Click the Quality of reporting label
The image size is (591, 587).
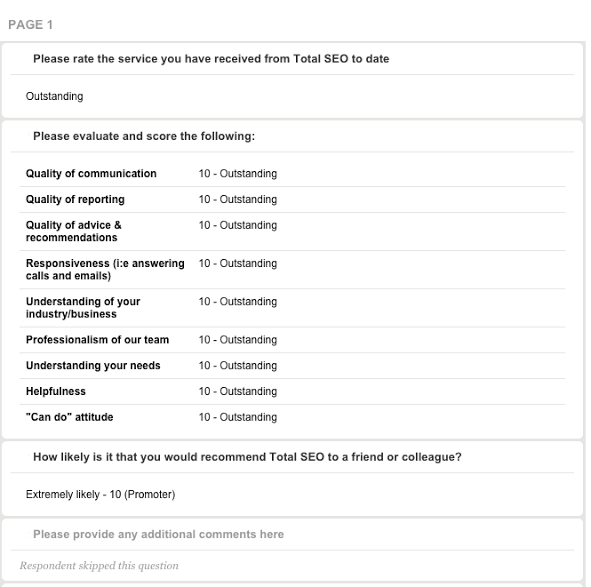pos(75,199)
